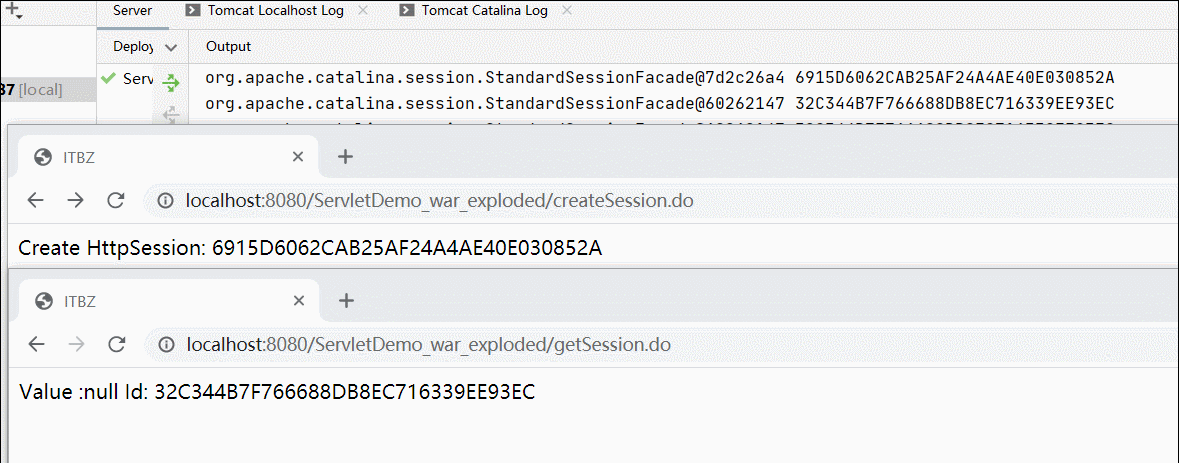The width and height of the screenshot is (1179, 463).
Task: Click the add-service plus icon in the top-left
Action: (x=13, y=11)
